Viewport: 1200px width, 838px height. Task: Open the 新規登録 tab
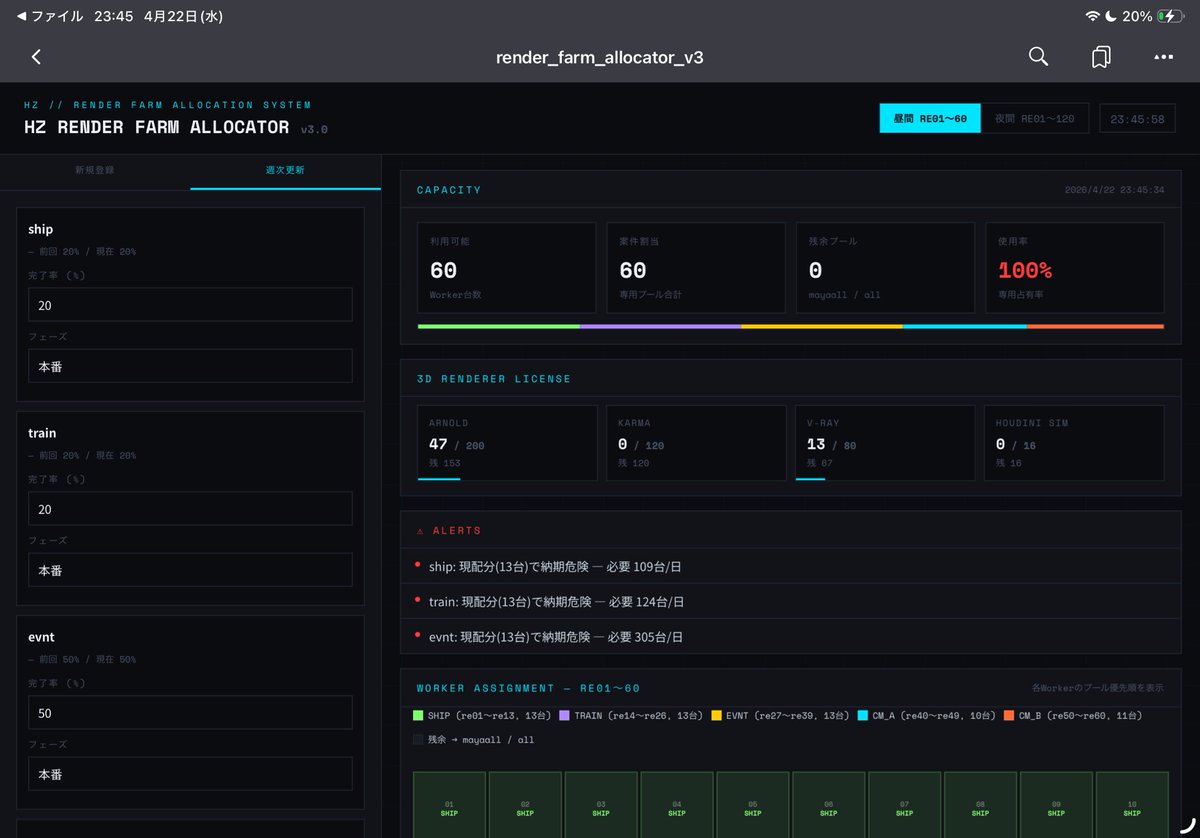coord(95,170)
